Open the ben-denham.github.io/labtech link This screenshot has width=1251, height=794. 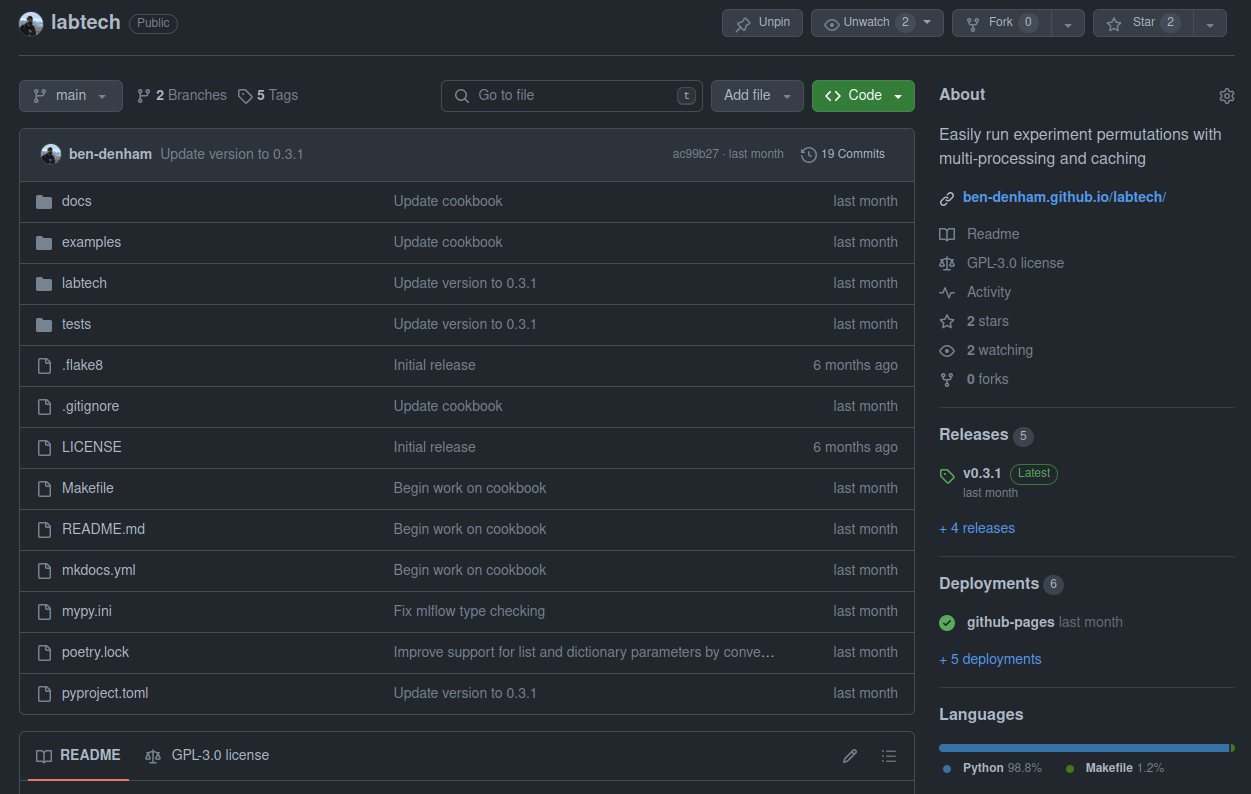1064,198
